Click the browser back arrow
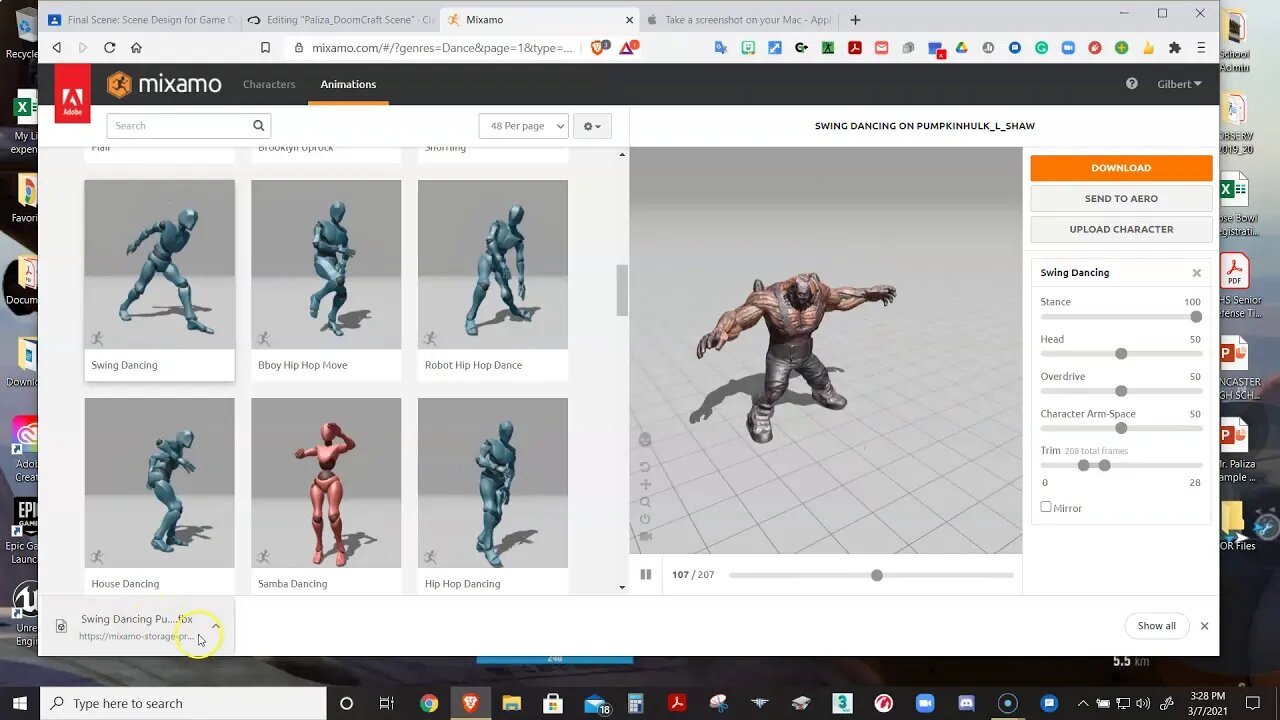 tap(57, 47)
